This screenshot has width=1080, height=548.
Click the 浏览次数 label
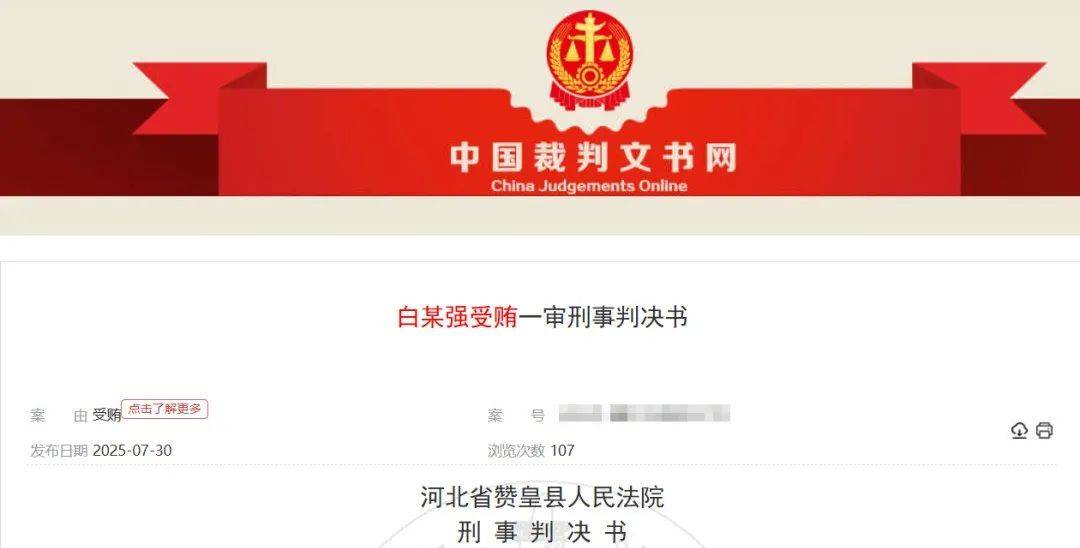coord(517,451)
